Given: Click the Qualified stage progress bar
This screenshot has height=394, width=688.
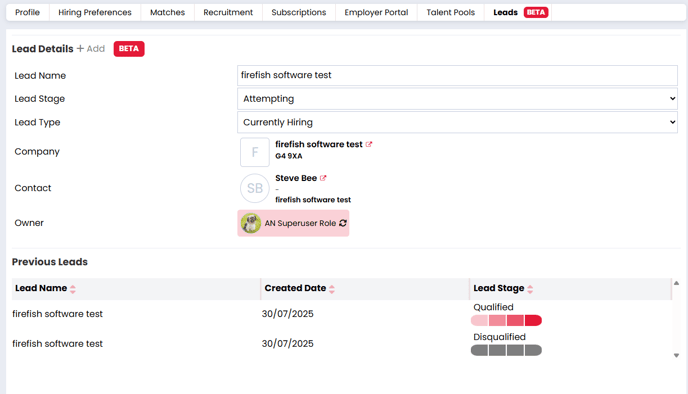Looking at the screenshot, I should point(506,321).
